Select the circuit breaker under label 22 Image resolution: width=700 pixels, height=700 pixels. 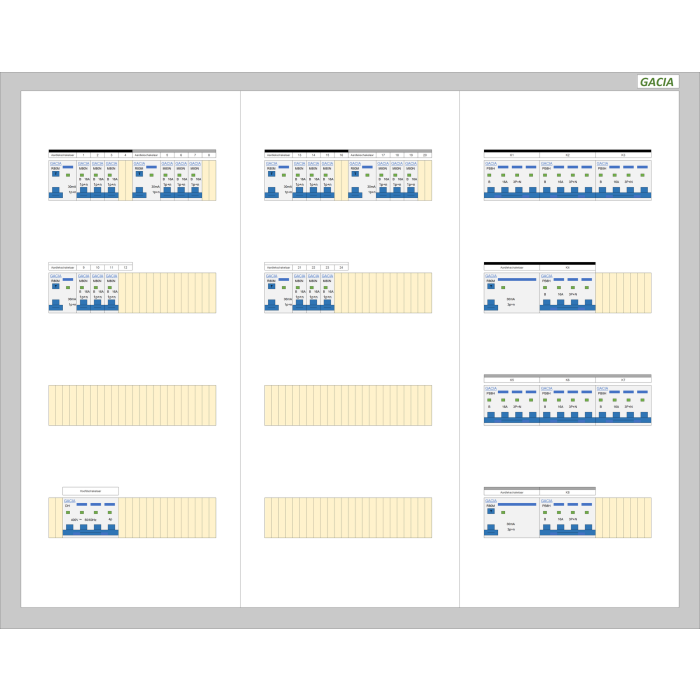tap(314, 293)
